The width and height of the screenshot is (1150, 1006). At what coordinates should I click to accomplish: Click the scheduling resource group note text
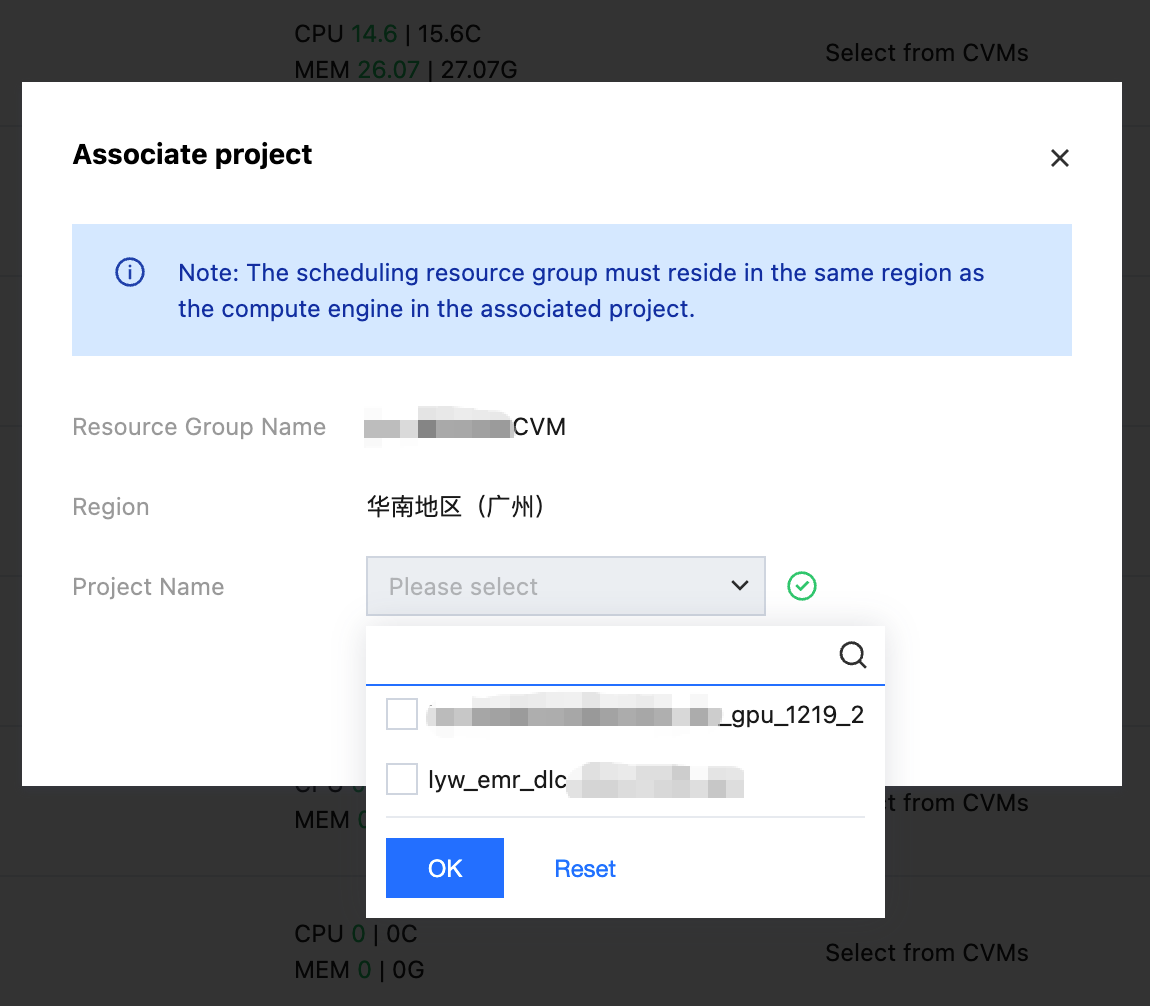pyautogui.click(x=580, y=291)
